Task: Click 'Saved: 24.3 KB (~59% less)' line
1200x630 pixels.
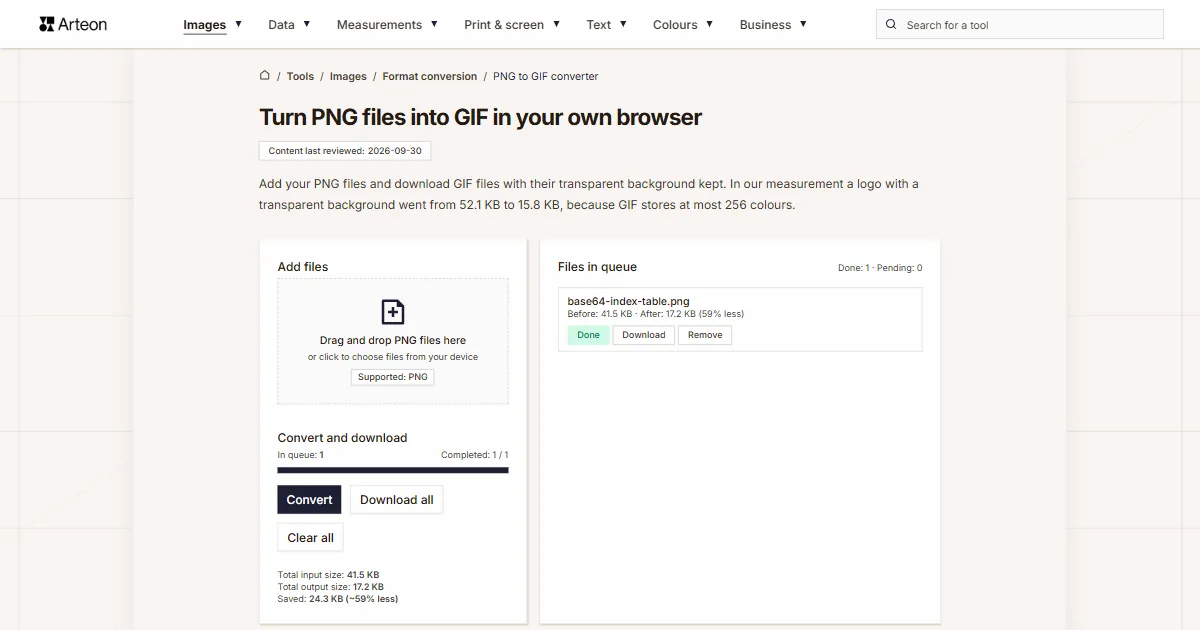Action: 338,599
